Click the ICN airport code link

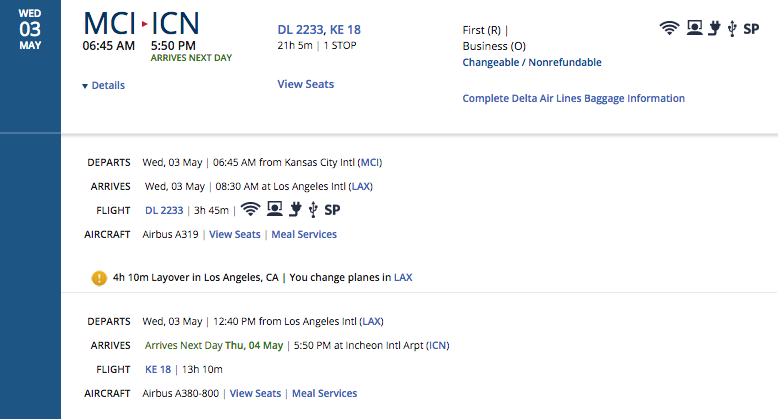tap(437, 346)
